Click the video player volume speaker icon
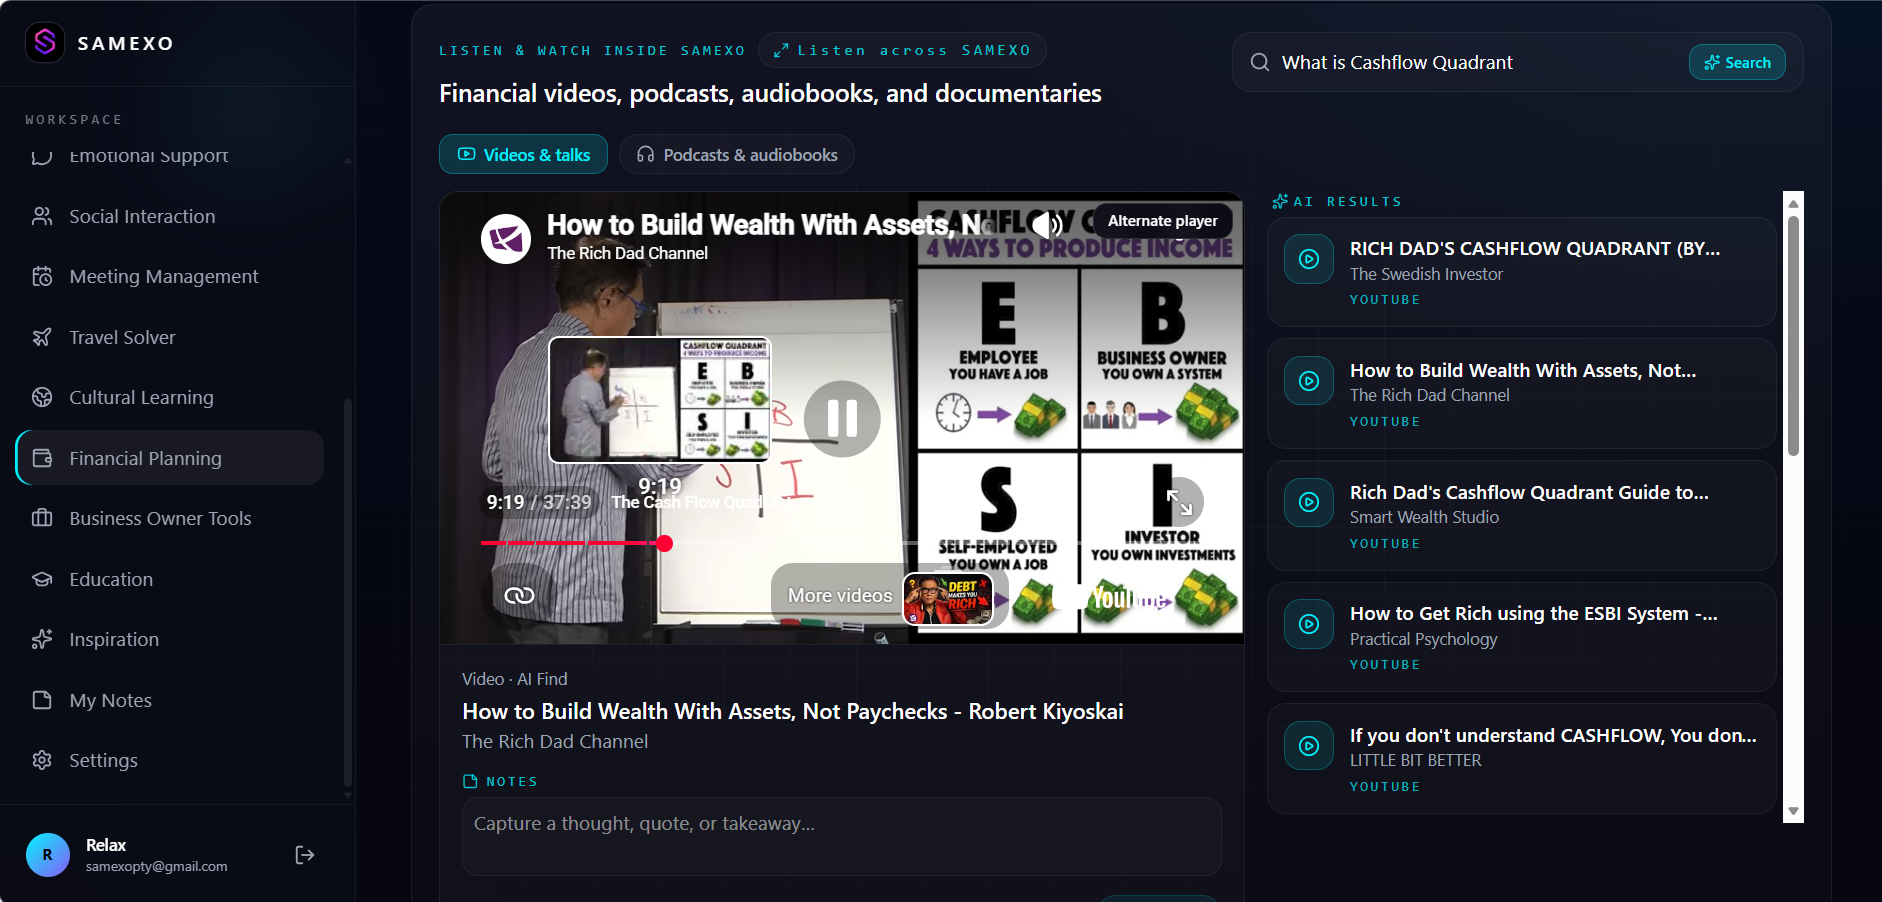 tap(1047, 225)
